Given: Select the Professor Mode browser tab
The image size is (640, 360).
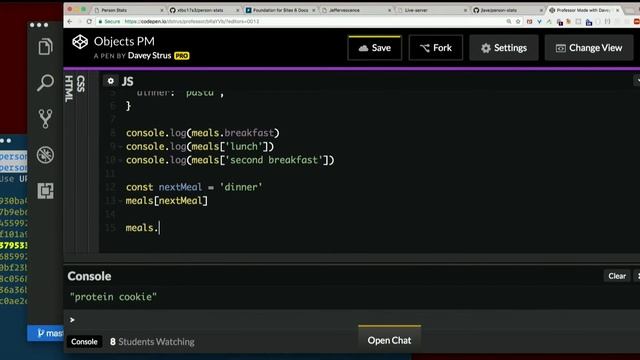Looking at the screenshot, I should coord(584,10).
